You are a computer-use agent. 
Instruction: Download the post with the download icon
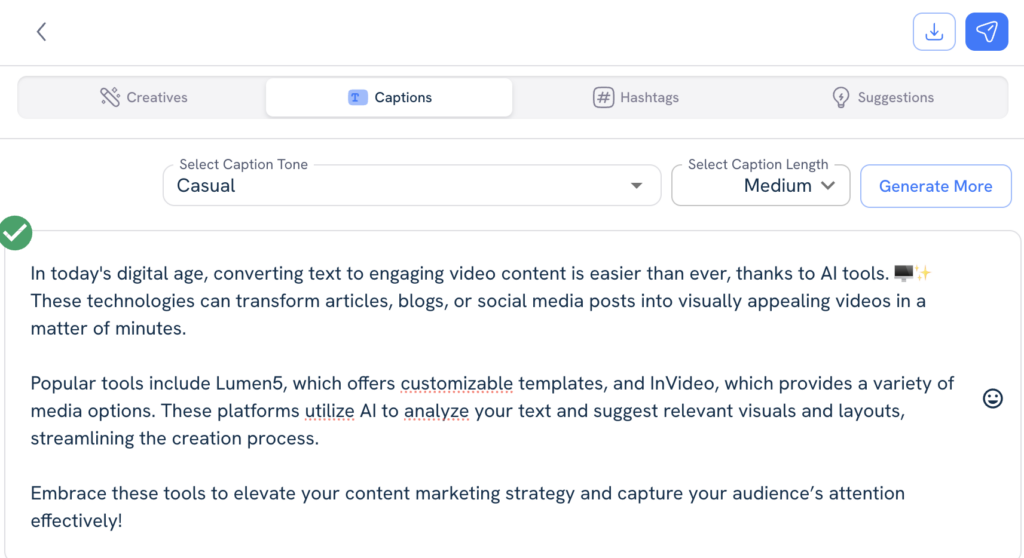coord(934,32)
